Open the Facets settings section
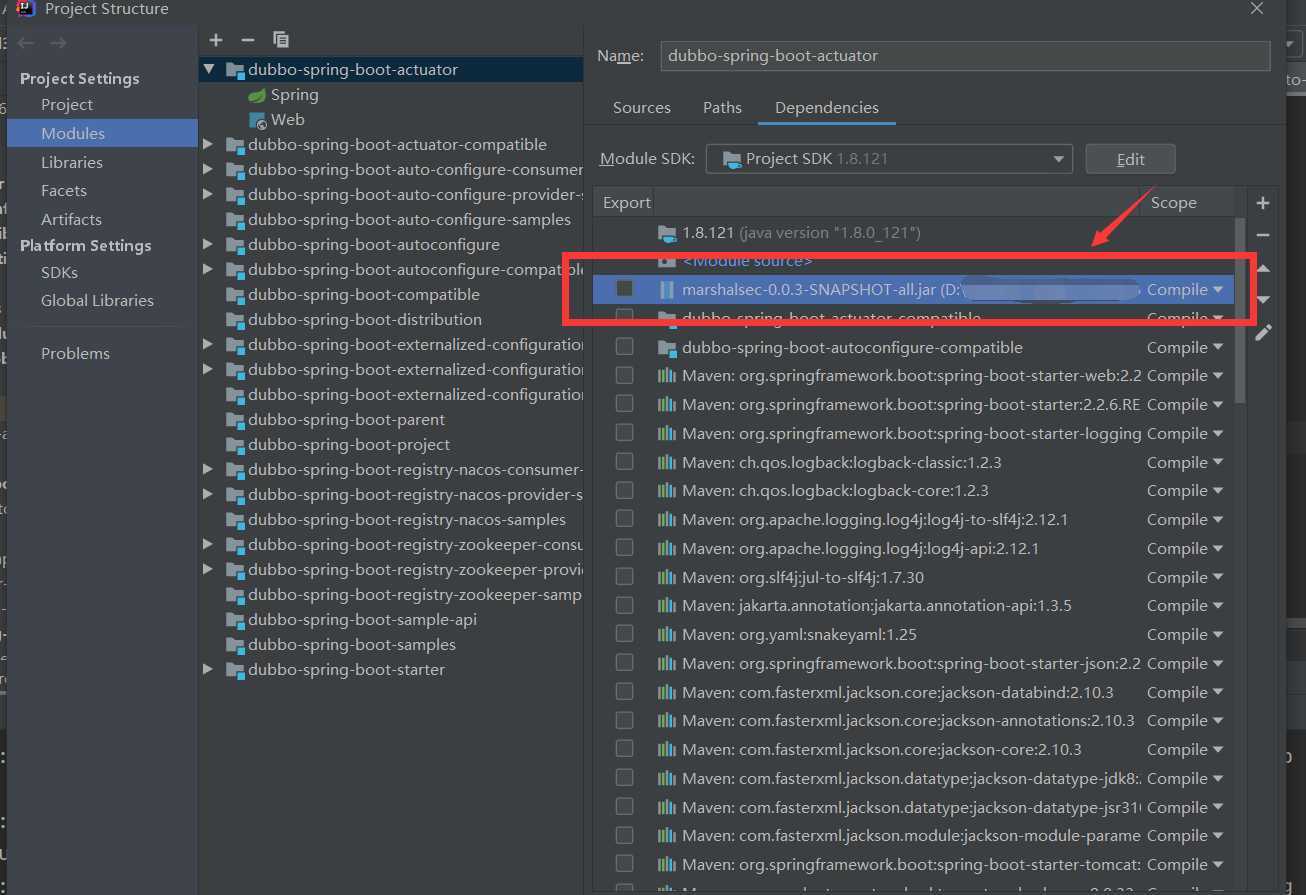 [x=64, y=191]
